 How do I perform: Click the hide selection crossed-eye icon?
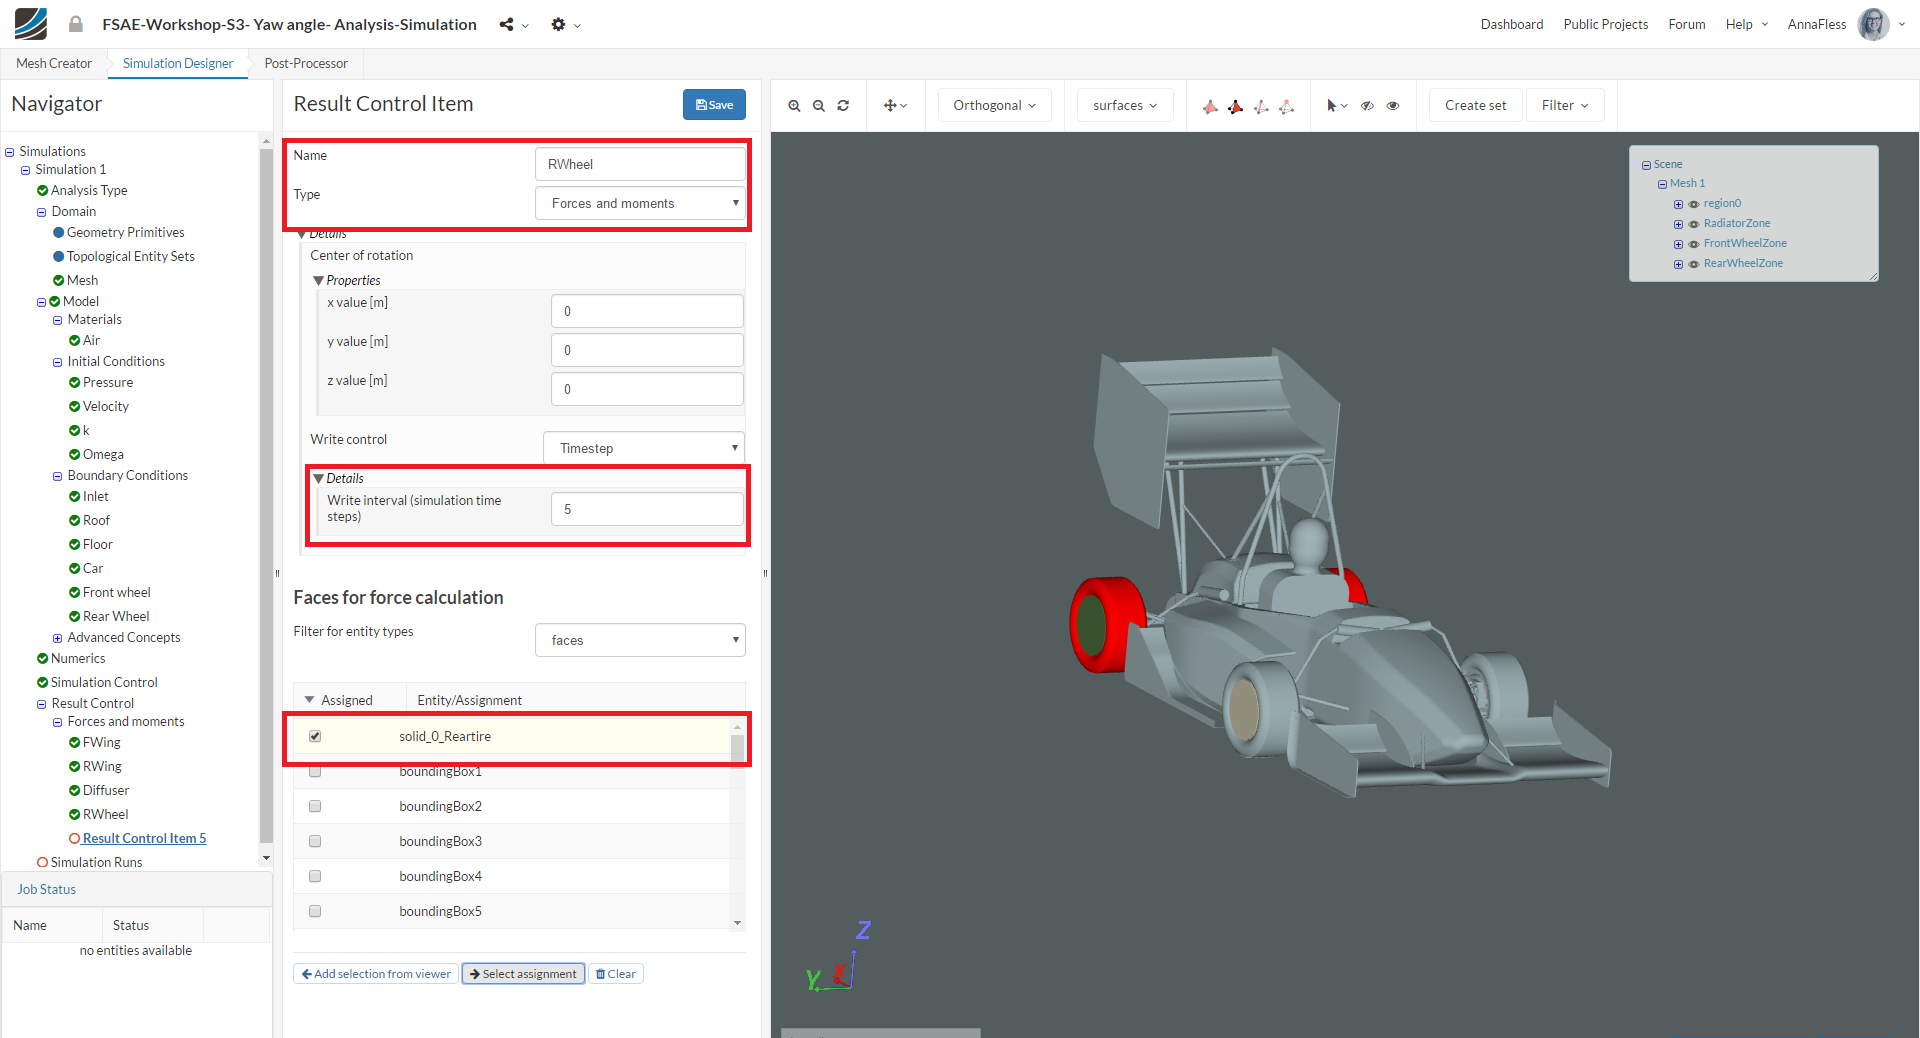1367,106
